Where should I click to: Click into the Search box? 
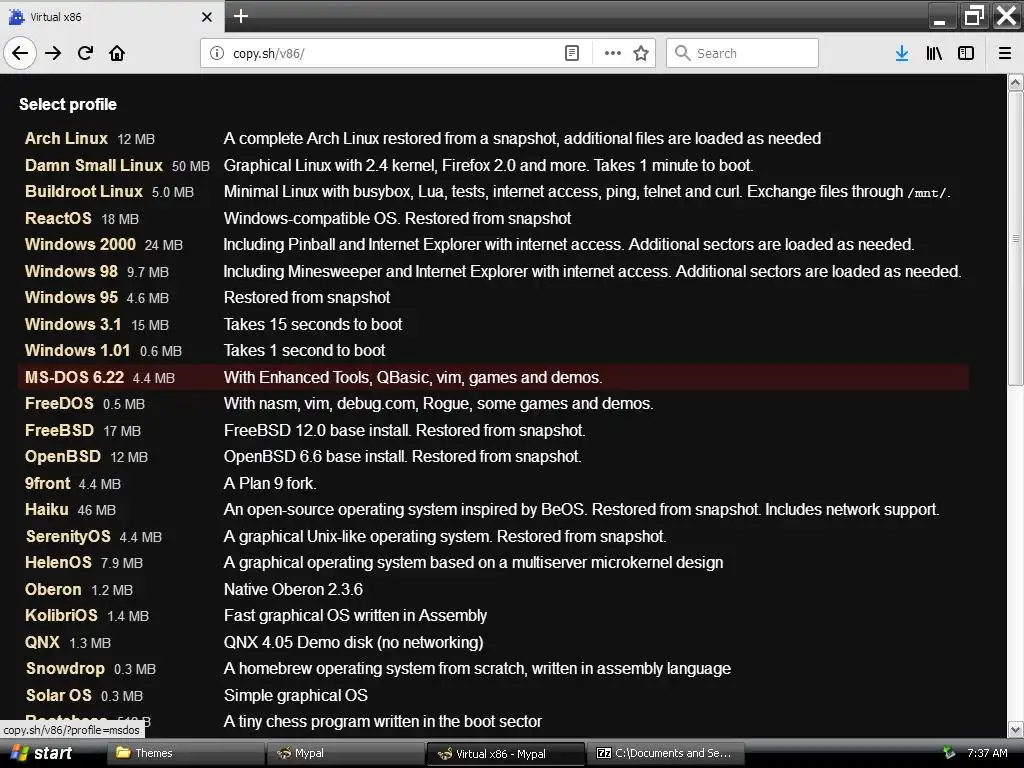[x=743, y=53]
